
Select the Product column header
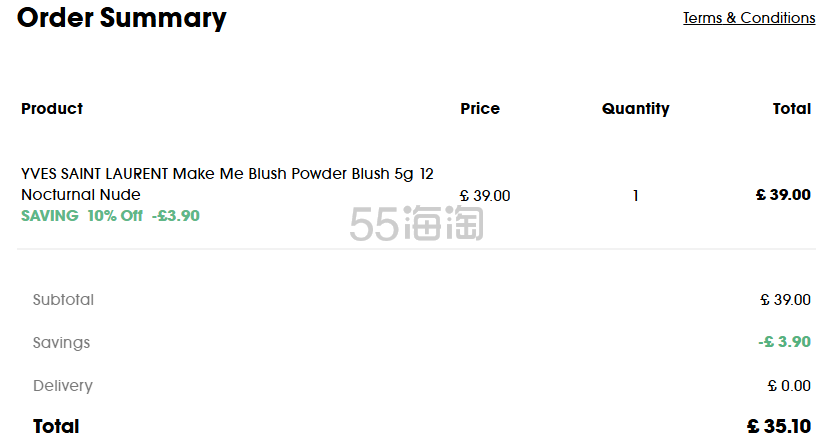click(x=52, y=109)
